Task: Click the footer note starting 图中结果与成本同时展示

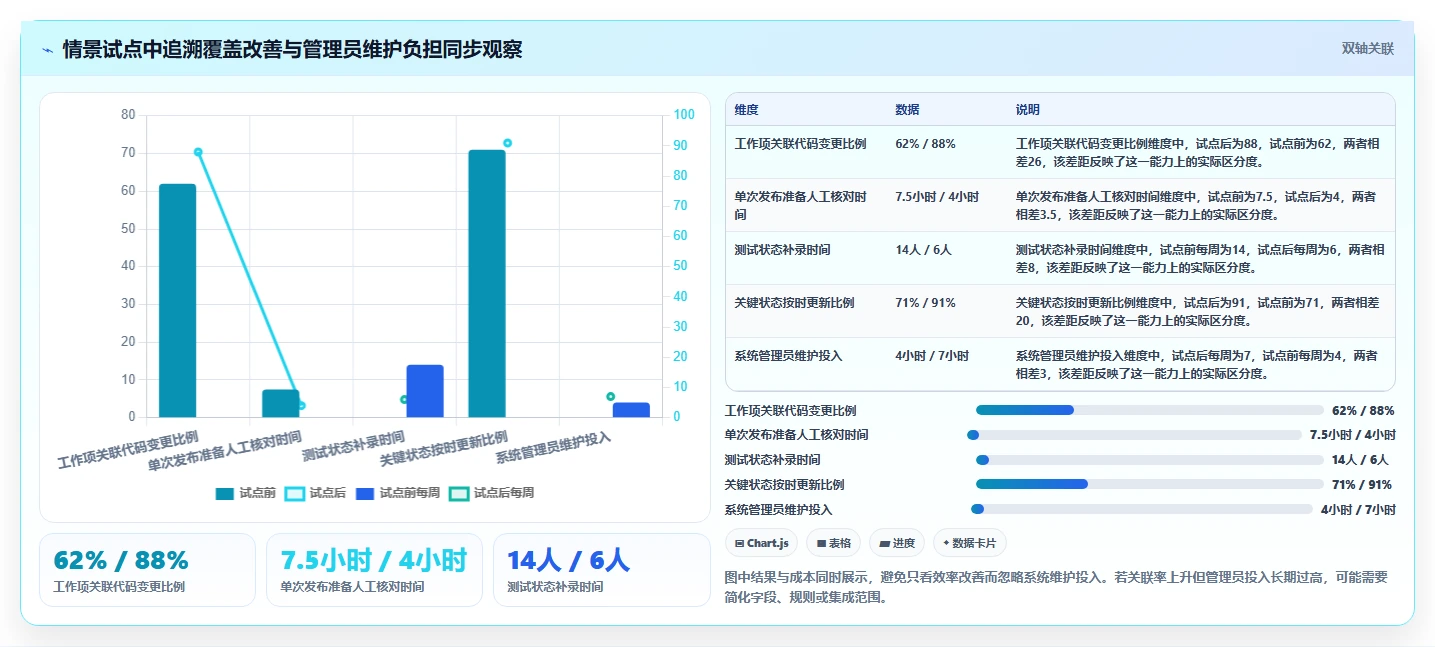Action: pos(1056,587)
